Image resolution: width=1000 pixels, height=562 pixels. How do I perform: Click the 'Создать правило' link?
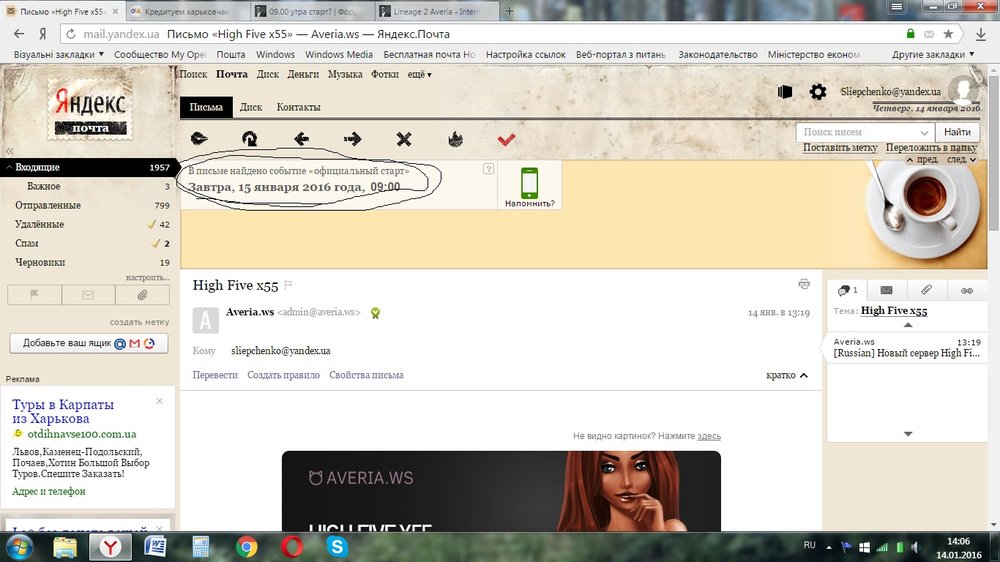click(283, 375)
